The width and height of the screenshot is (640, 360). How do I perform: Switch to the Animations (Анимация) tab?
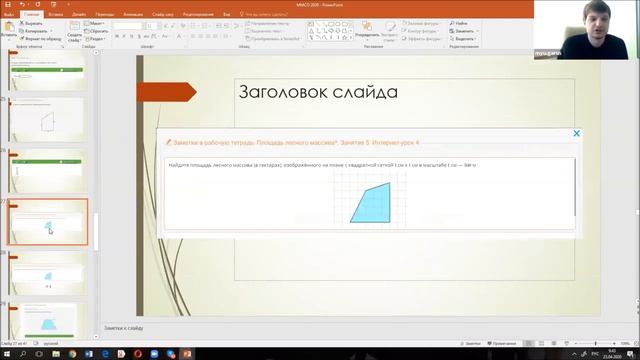(x=133, y=14)
